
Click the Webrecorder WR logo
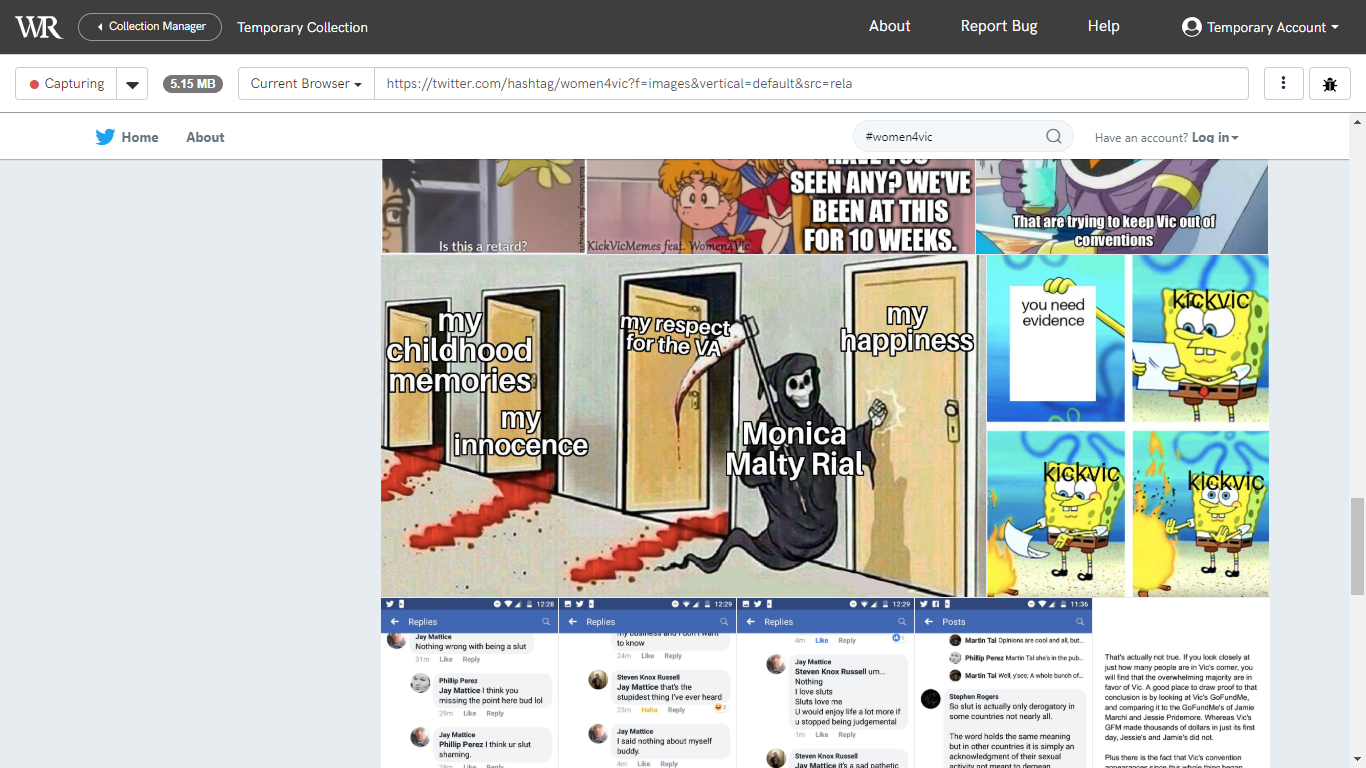point(38,27)
